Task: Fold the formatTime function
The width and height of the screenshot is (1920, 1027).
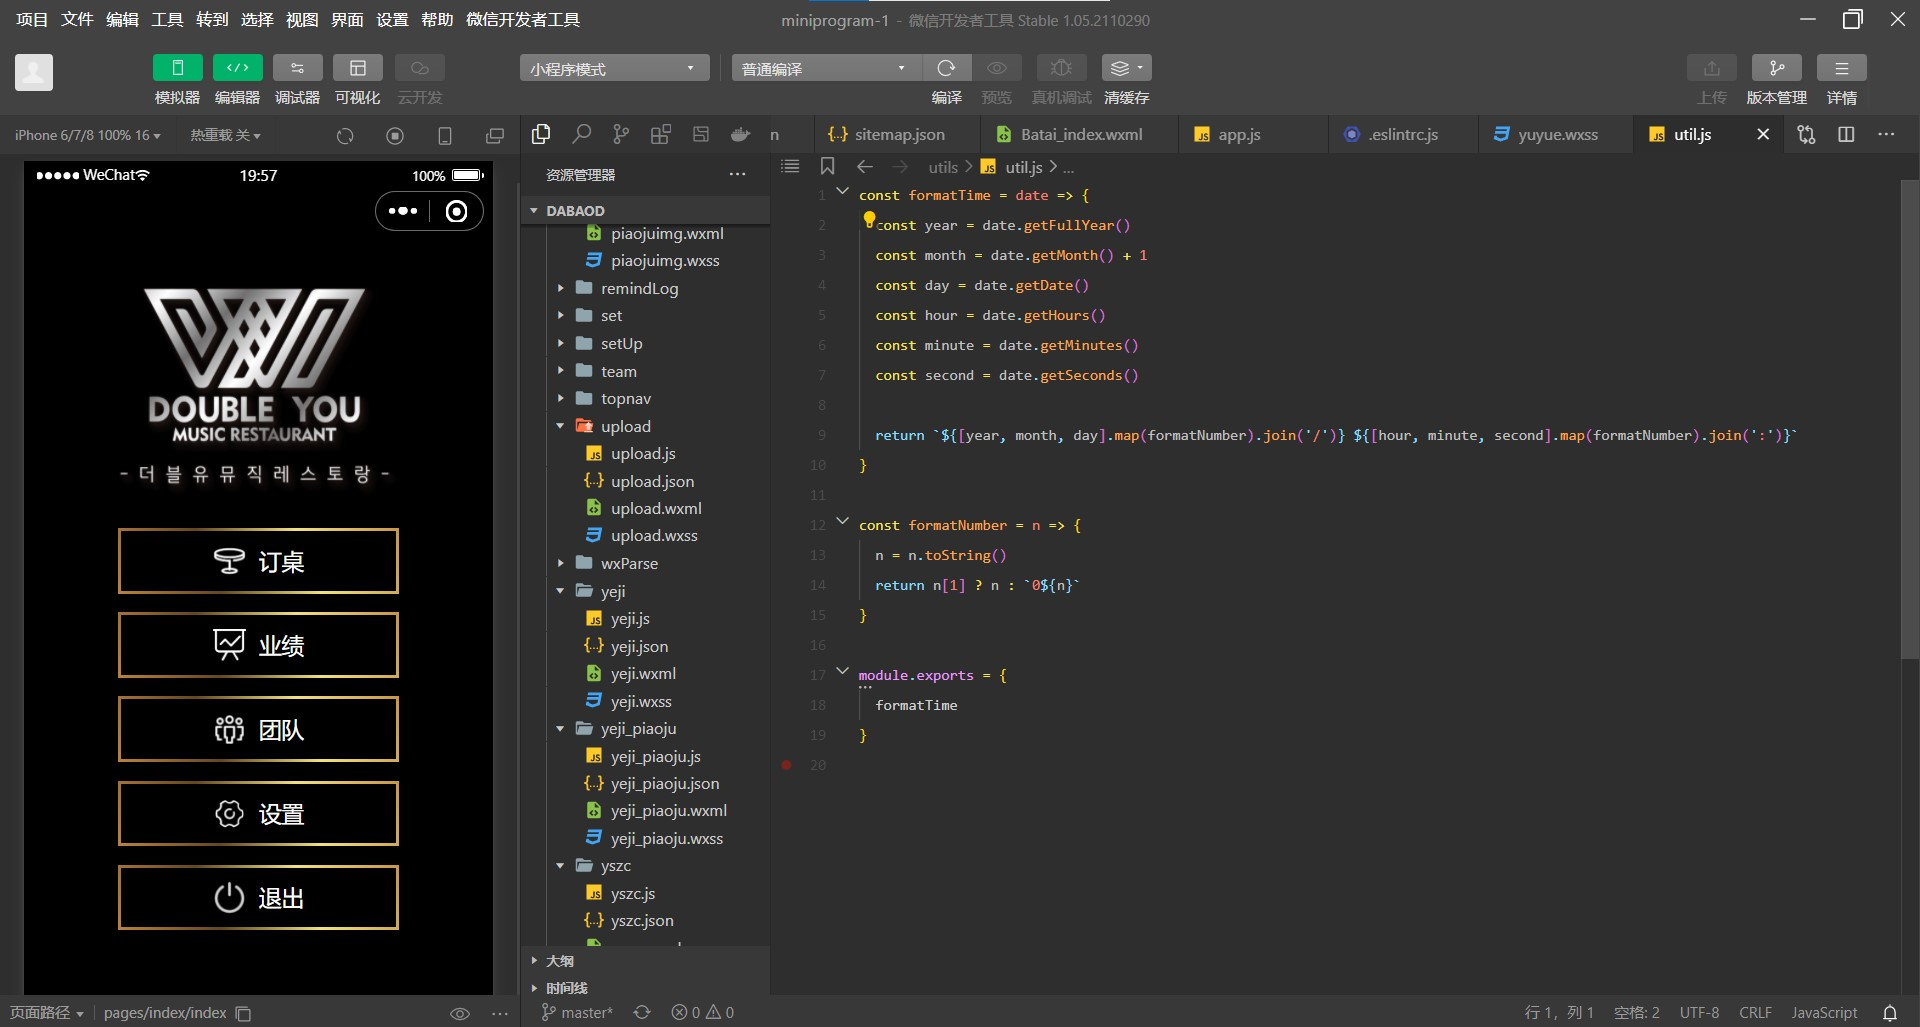Action: [842, 191]
